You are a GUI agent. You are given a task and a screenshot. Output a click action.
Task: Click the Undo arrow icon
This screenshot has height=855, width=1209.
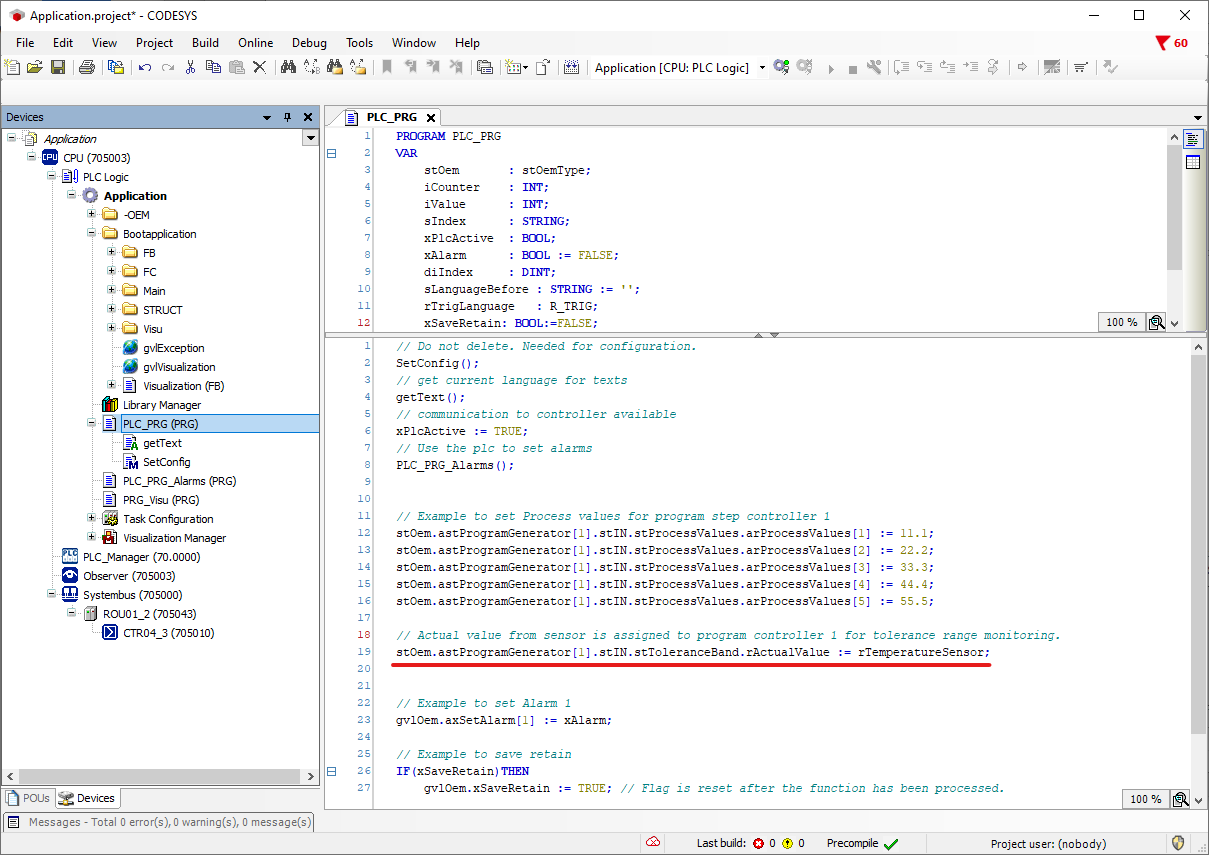point(145,67)
